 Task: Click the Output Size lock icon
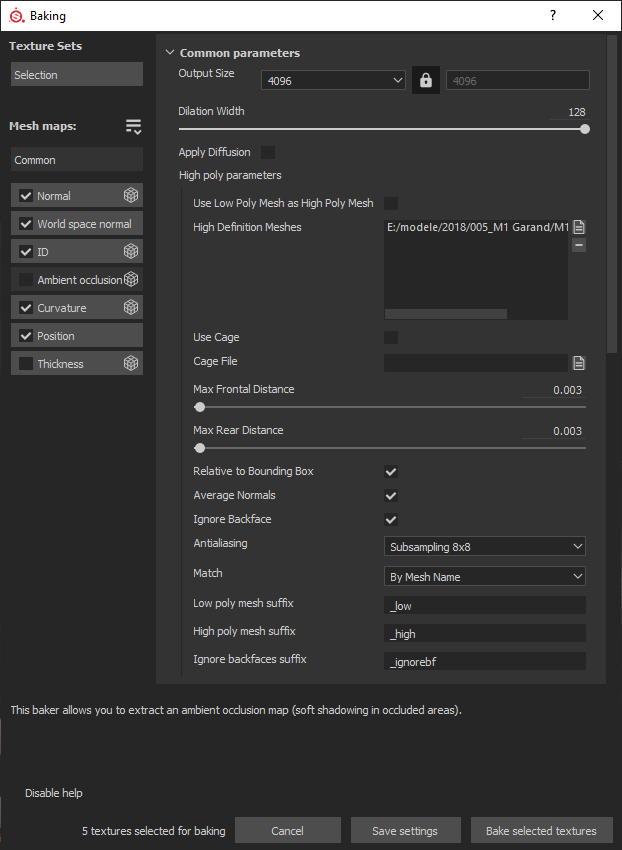tap(427, 80)
